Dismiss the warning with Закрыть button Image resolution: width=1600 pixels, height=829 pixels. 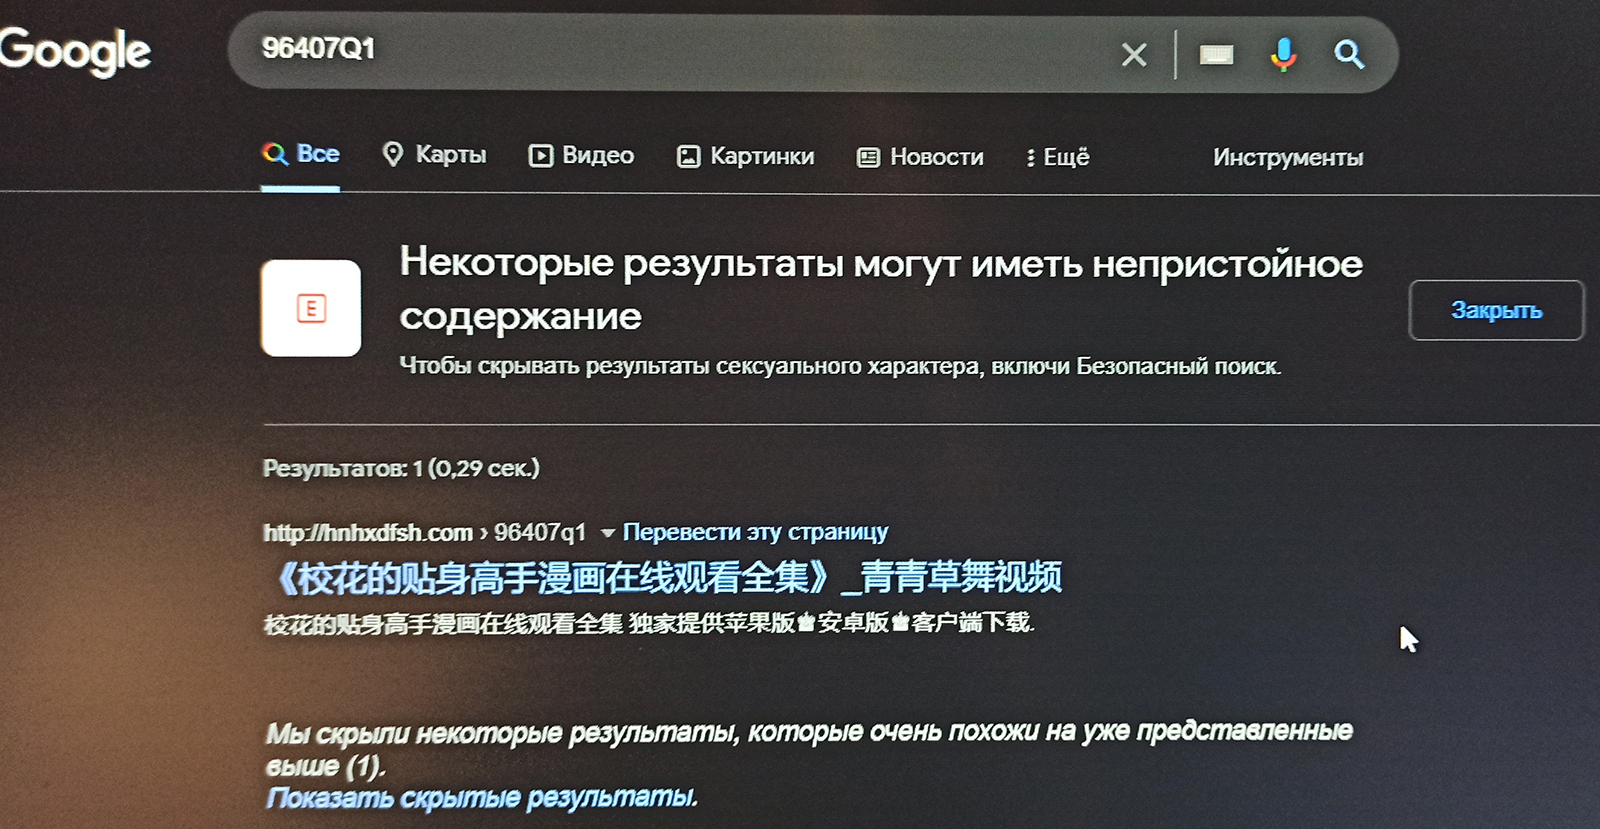[x=1496, y=310]
